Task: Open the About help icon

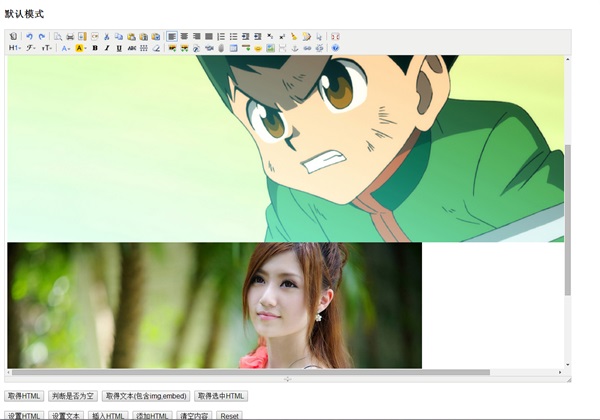Action: (335, 48)
